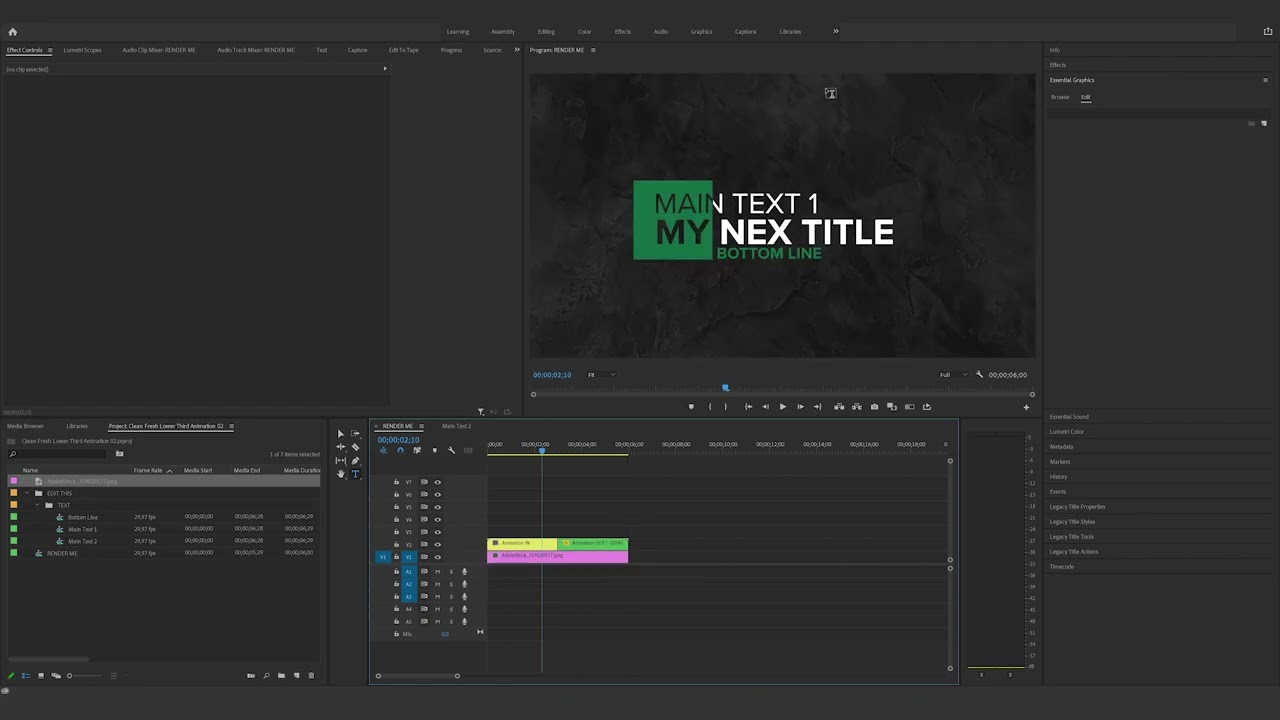
Task: Toggle lock on video track V3
Action: tap(396, 532)
